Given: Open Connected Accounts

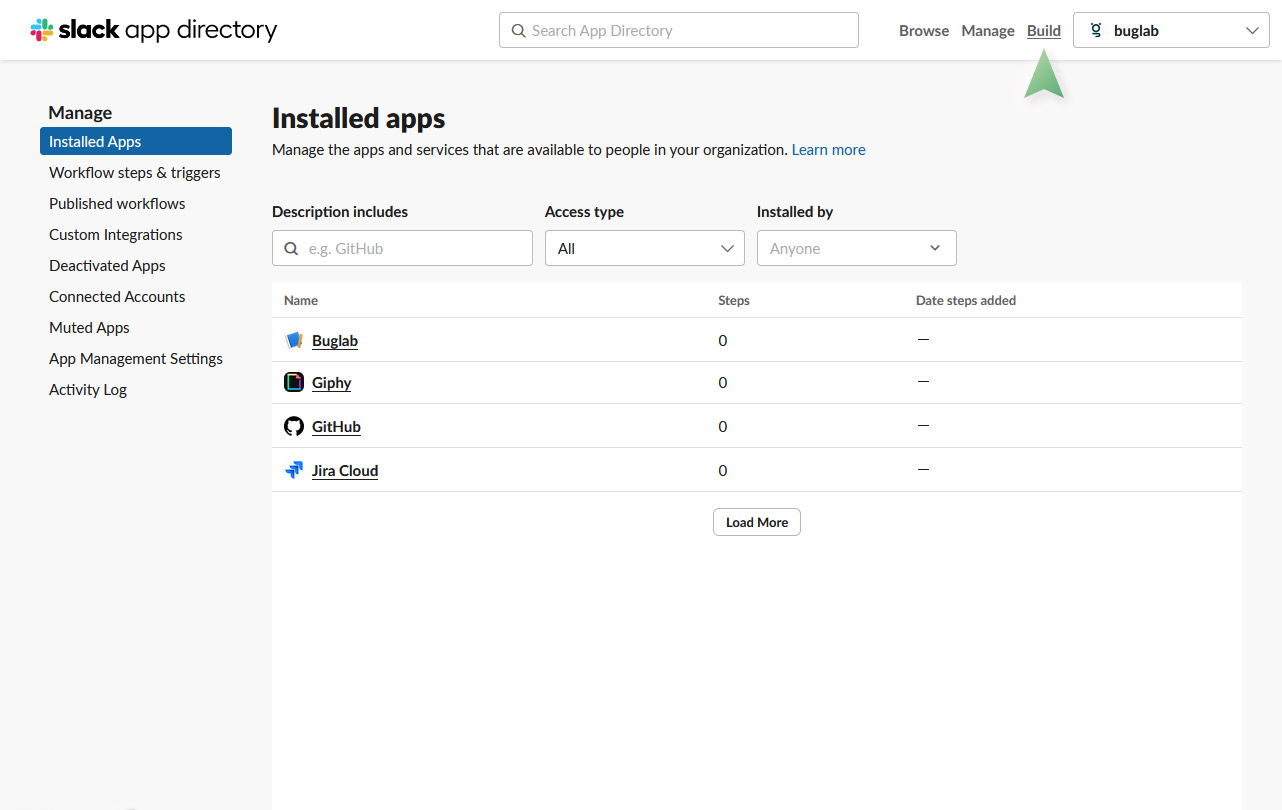Looking at the screenshot, I should (x=117, y=296).
